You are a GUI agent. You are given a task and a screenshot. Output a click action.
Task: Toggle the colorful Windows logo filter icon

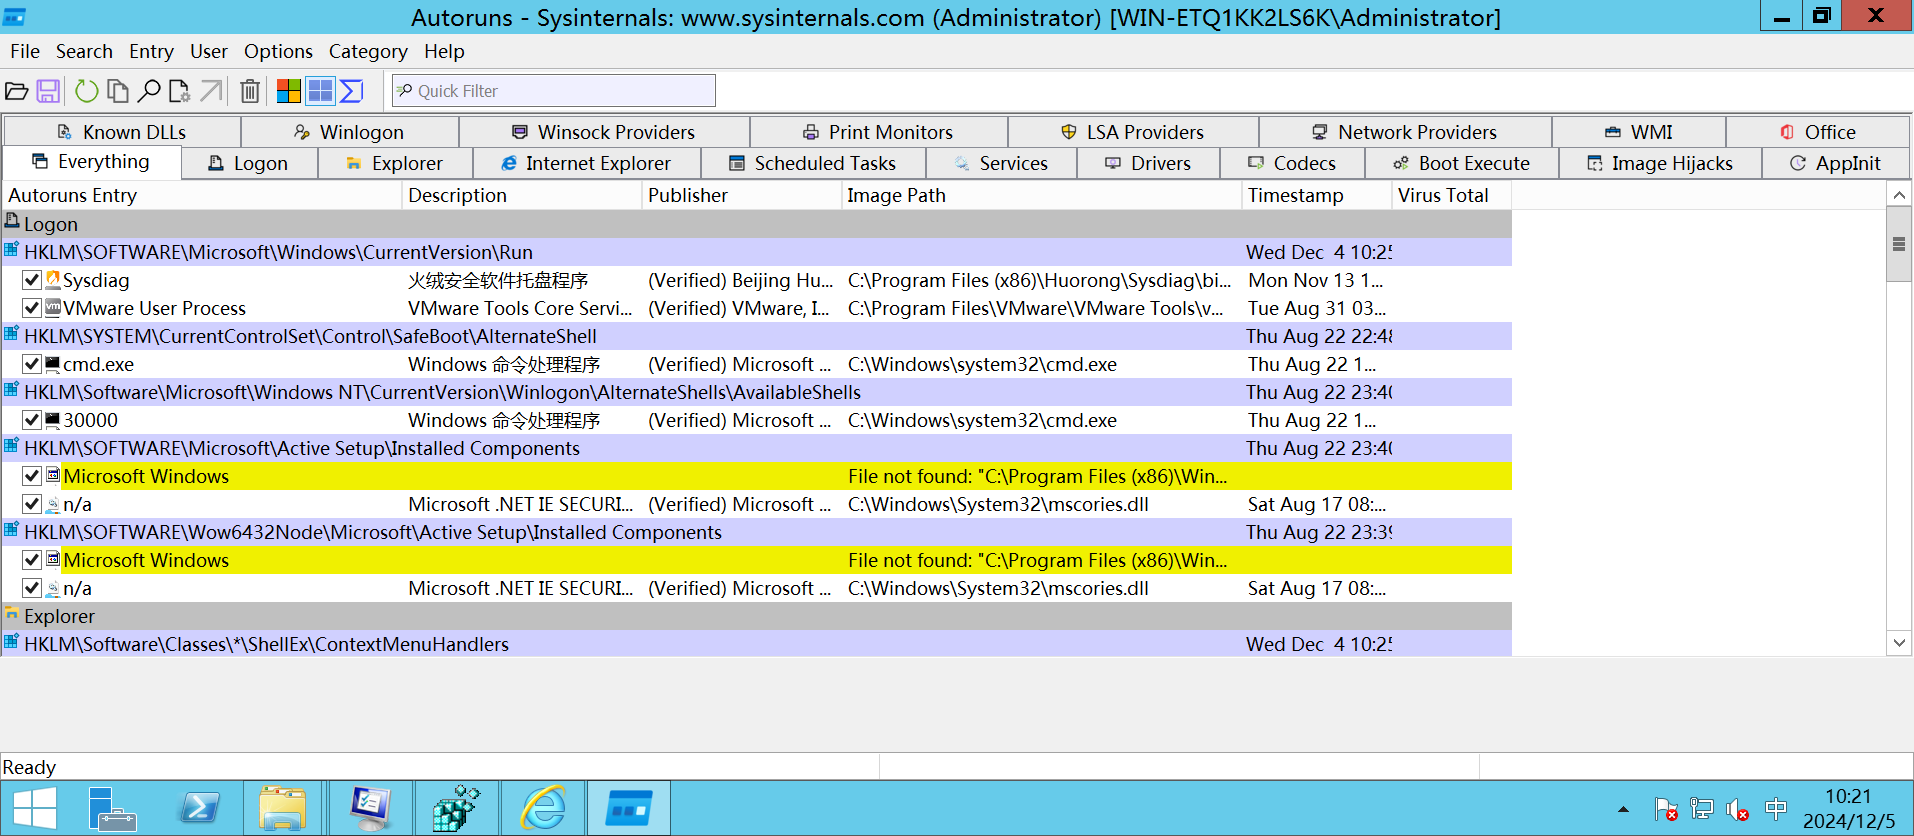point(289,91)
